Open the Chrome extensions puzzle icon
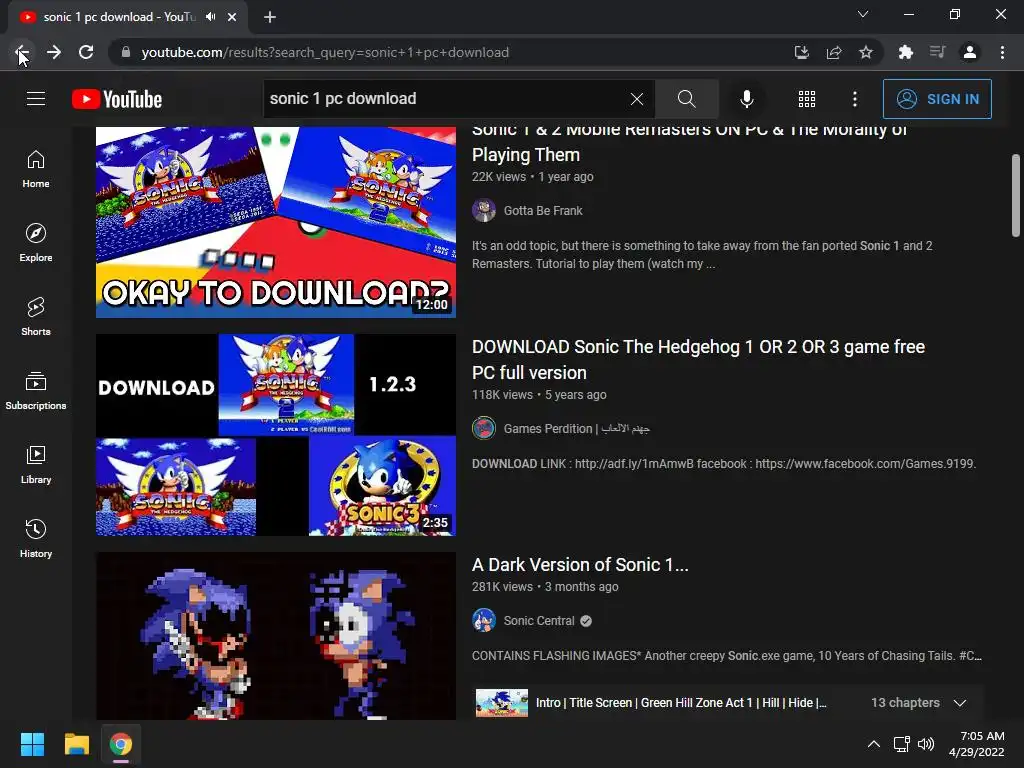 [x=906, y=52]
